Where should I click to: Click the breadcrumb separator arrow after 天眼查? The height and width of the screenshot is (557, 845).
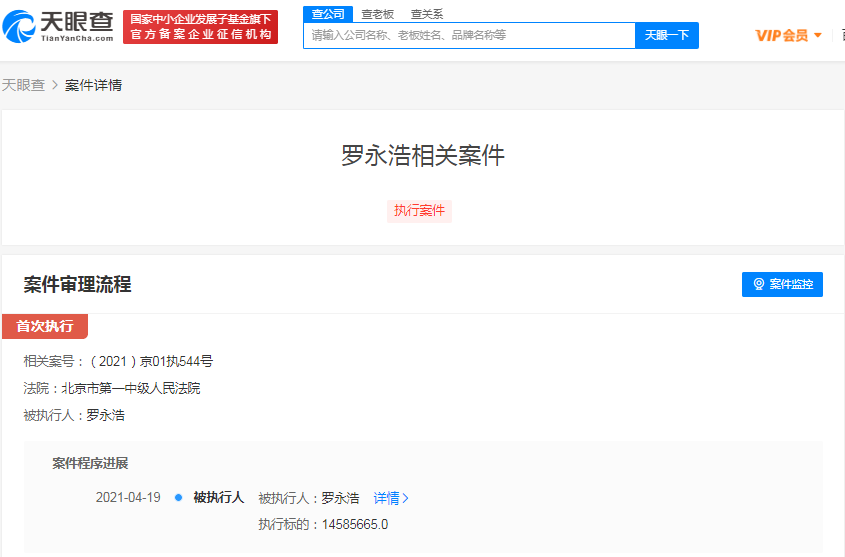pos(55,86)
